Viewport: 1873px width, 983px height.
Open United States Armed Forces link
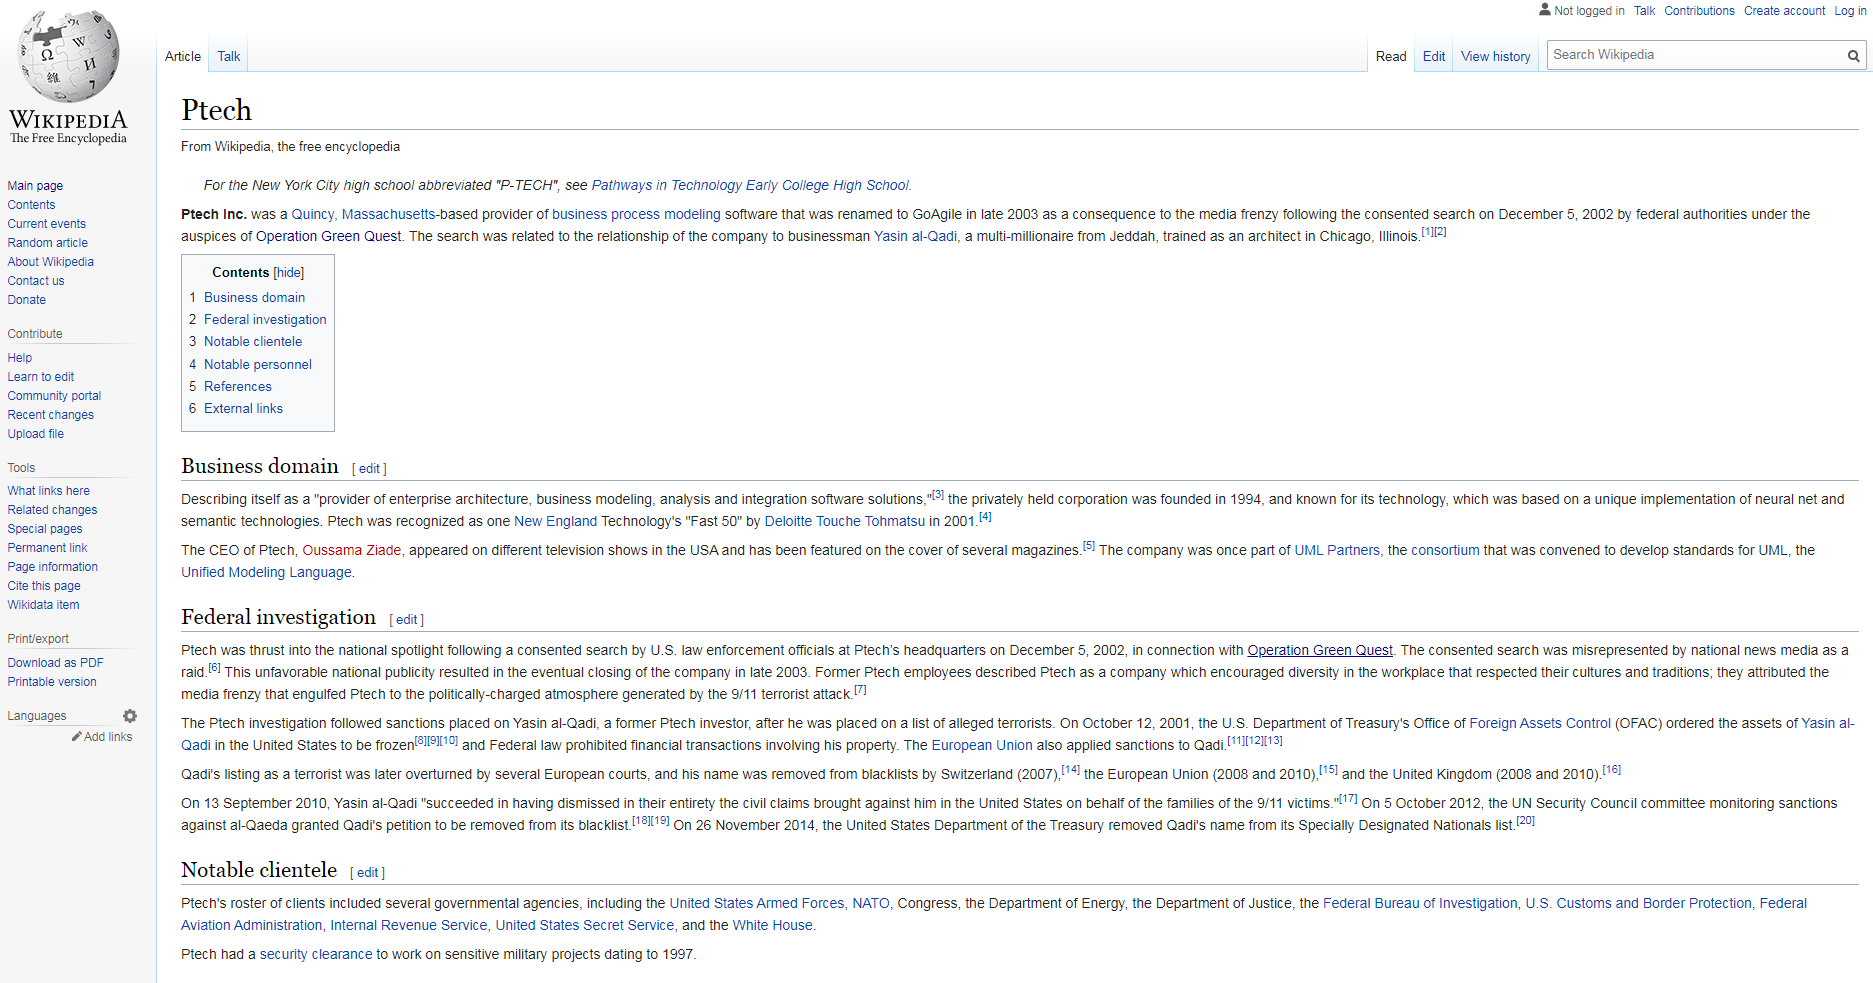[x=757, y=904]
